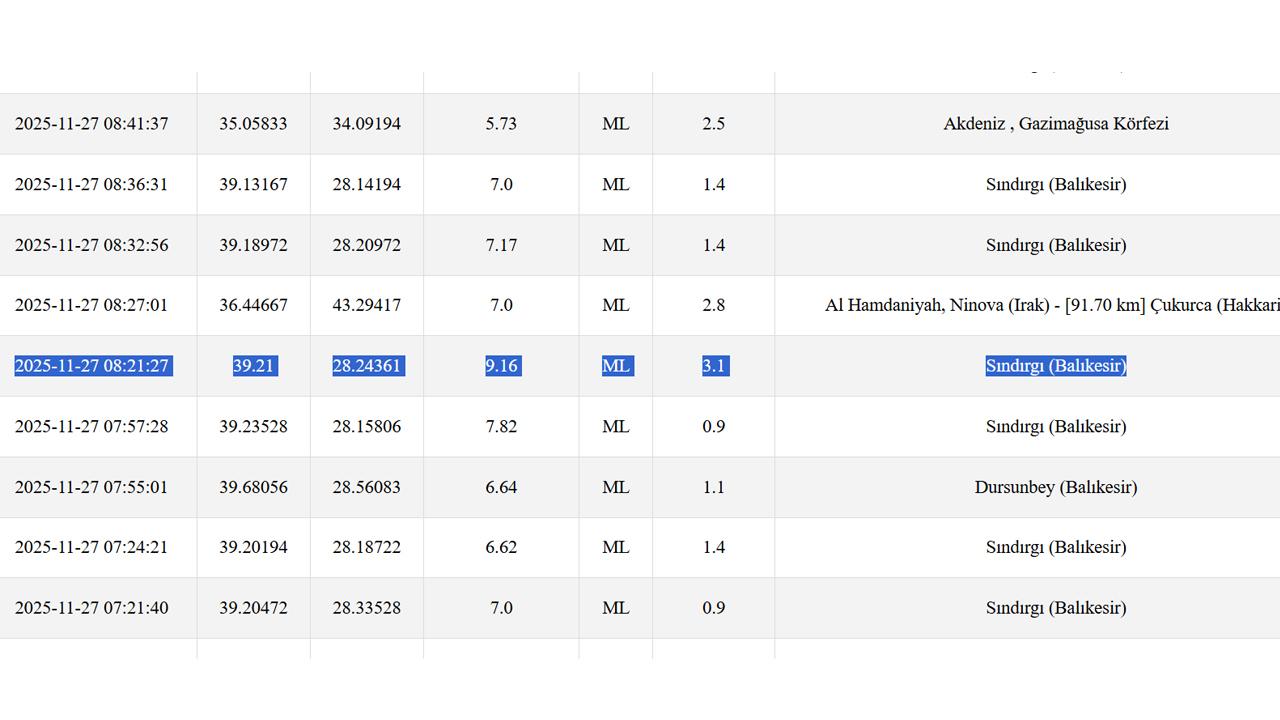Screen dimensions: 1280x720
Task: Click the highlighted 08:21:27 timestamp
Action: pos(91,366)
